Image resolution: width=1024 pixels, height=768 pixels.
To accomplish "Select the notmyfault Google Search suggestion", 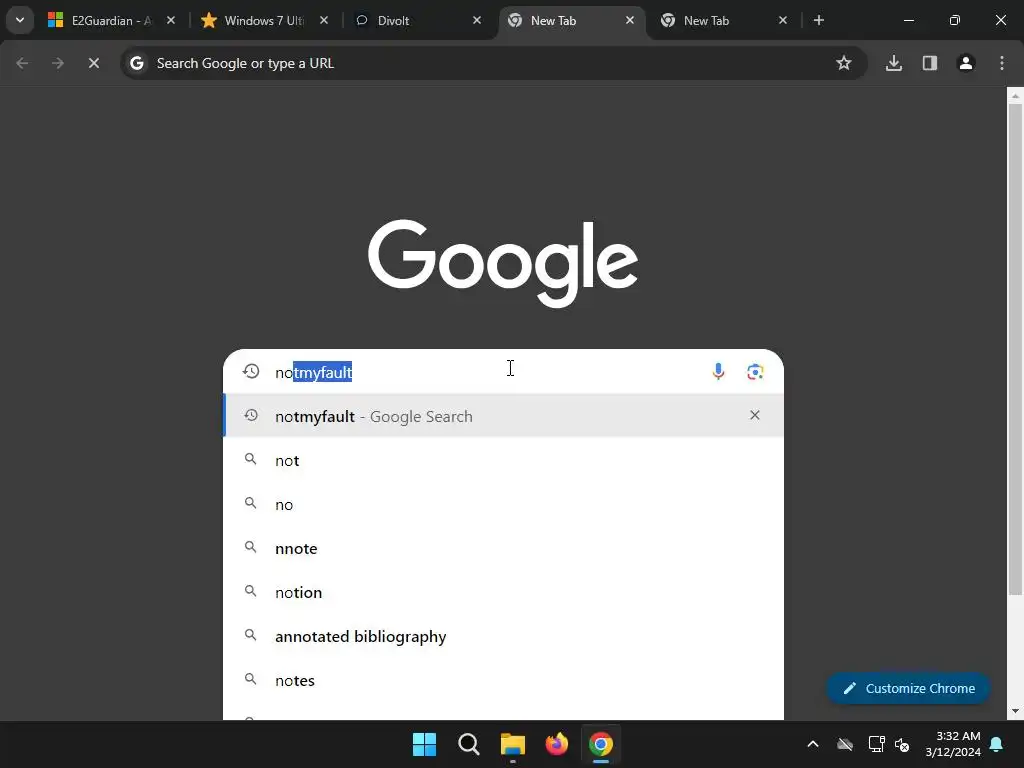I will (x=503, y=416).
